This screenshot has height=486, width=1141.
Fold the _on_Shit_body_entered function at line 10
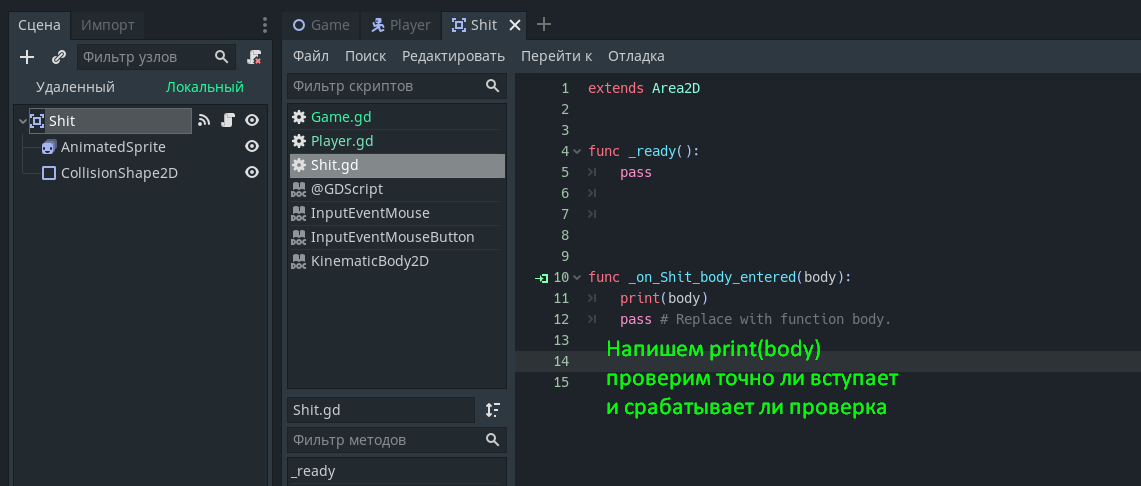pyautogui.click(x=577, y=277)
